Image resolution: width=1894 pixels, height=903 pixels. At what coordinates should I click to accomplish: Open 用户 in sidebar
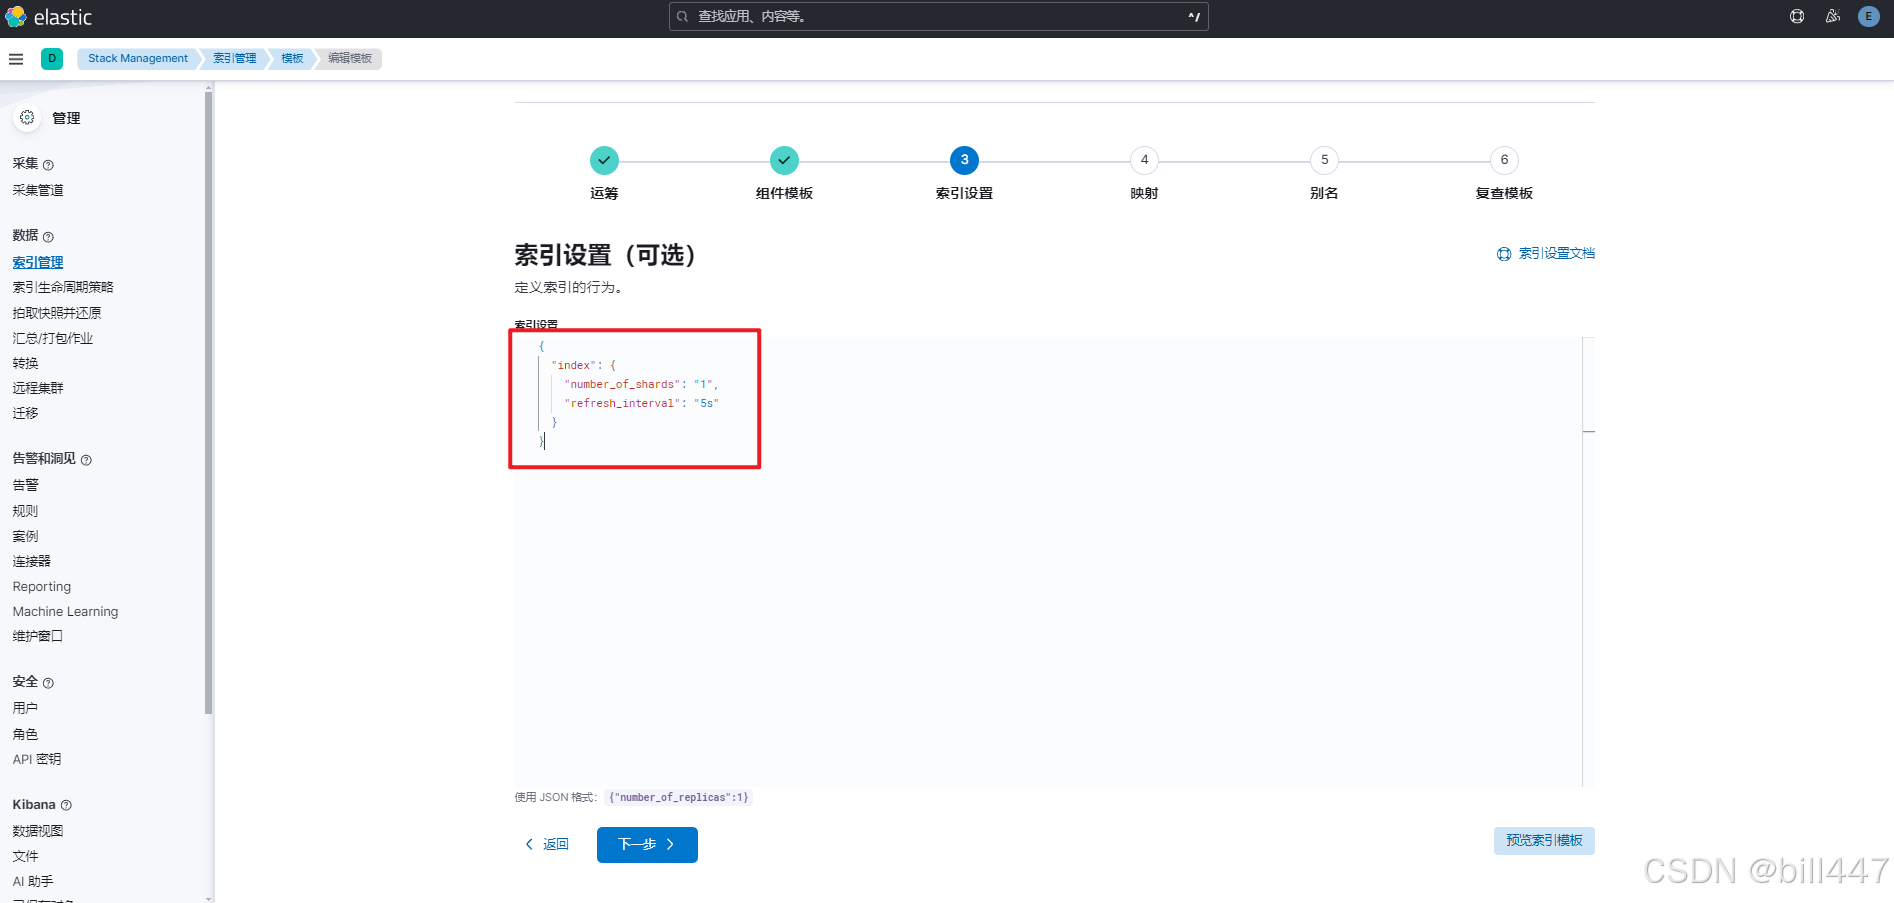pos(25,708)
